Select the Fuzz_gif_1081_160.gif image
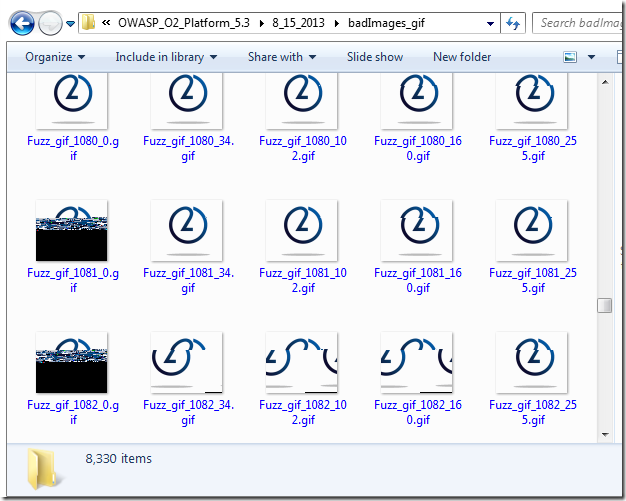626x501 pixels. tap(416, 231)
